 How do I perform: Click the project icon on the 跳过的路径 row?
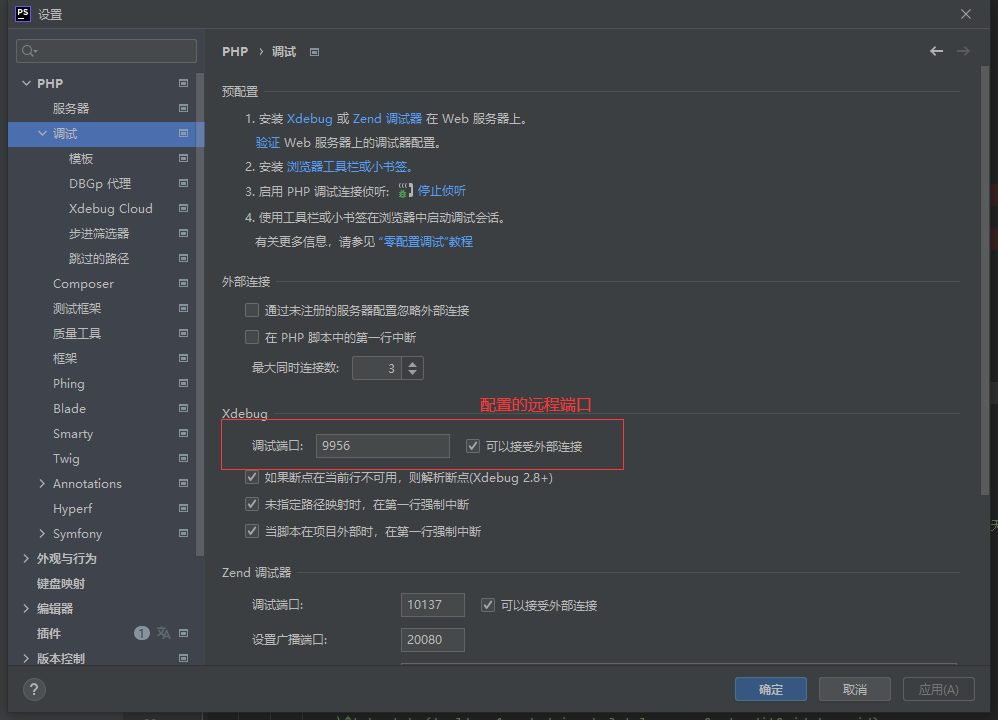pyautogui.click(x=183, y=258)
